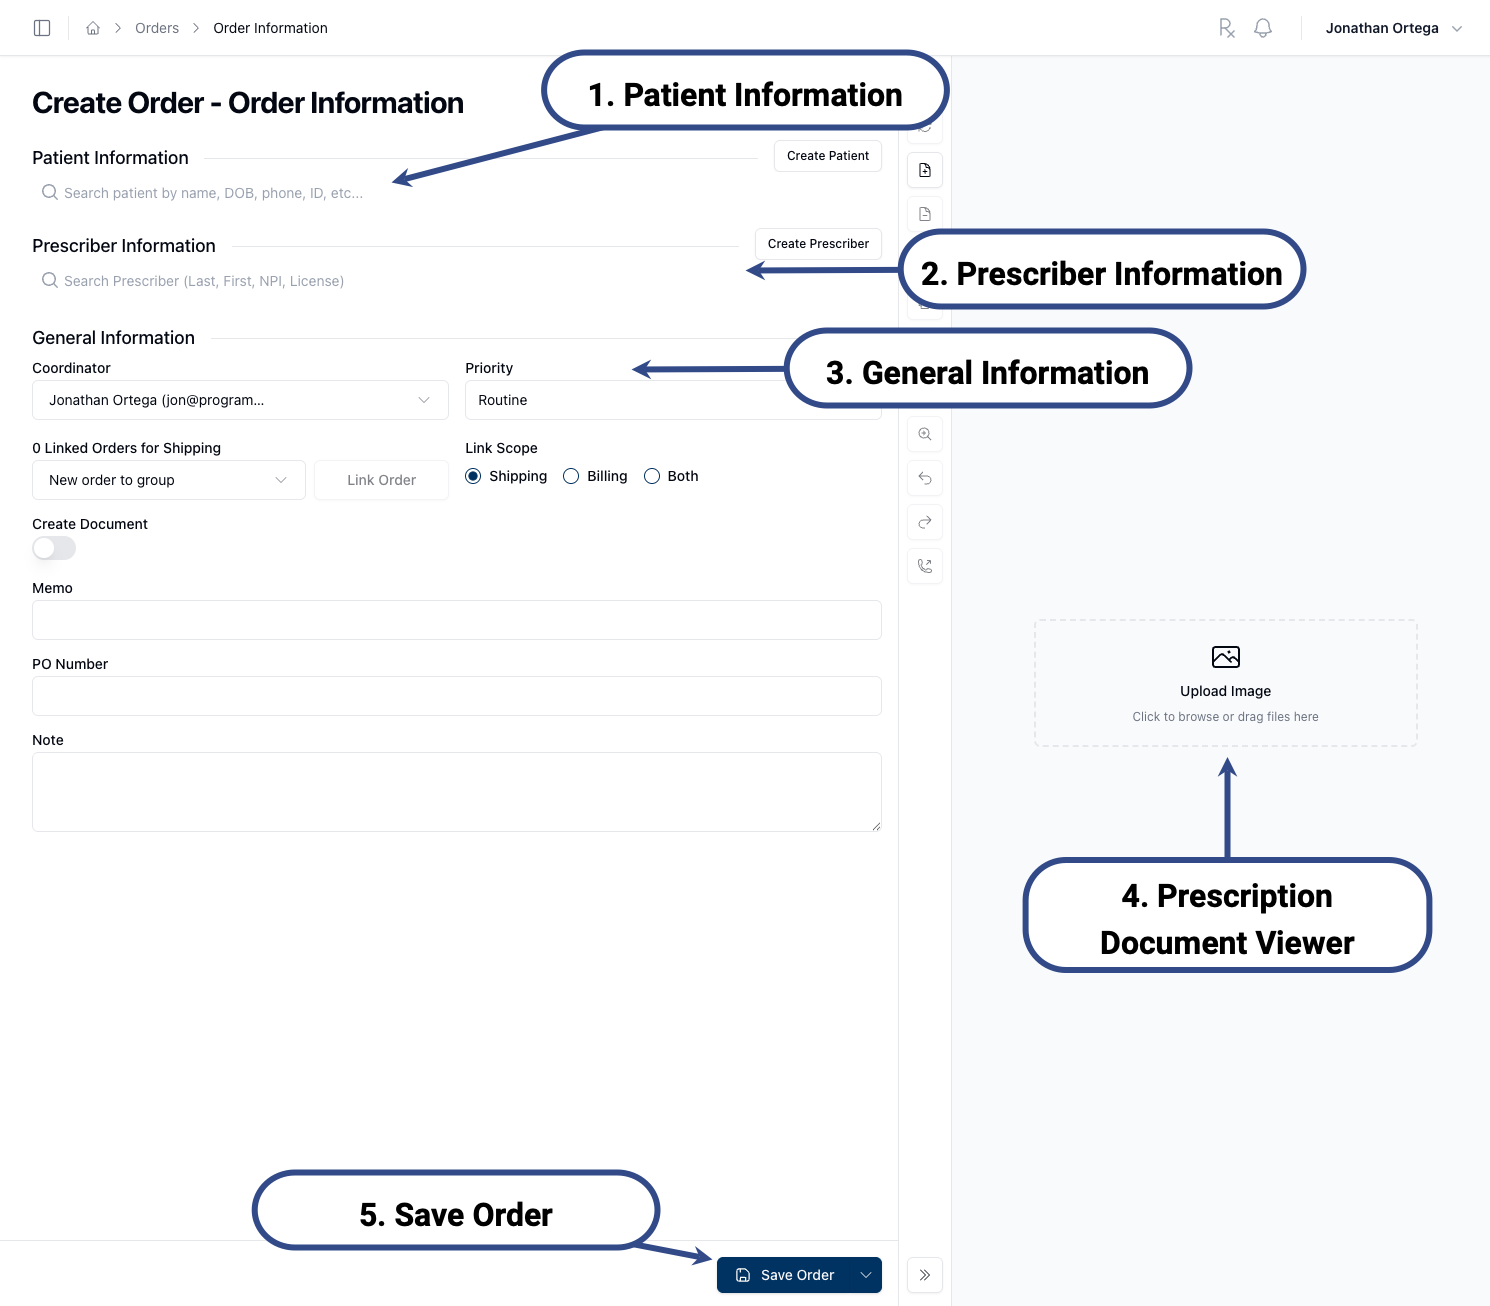This screenshot has width=1490, height=1306.
Task: Select the Shipping link scope radio button
Action: 473,476
